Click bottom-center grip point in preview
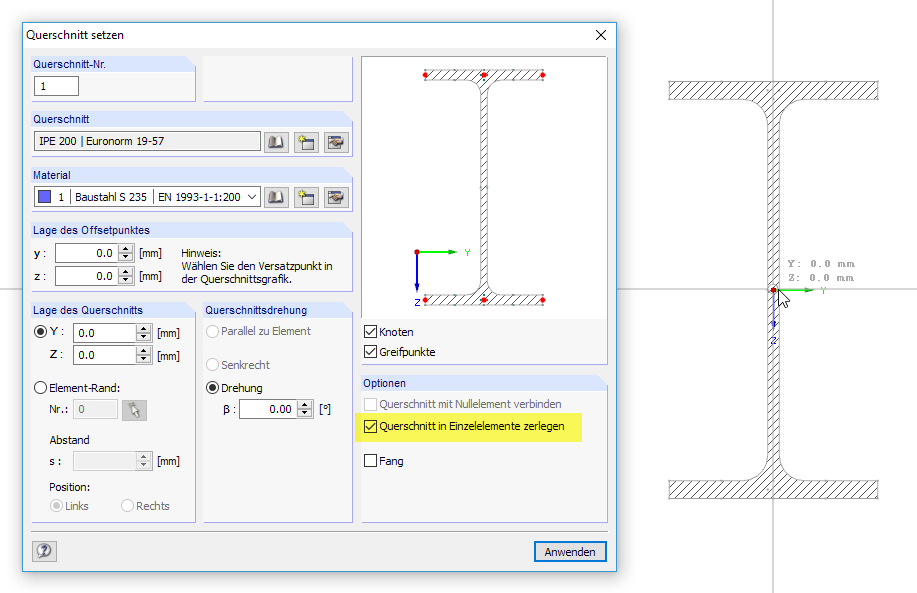The width and height of the screenshot is (917, 593). pyautogui.click(x=484, y=300)
